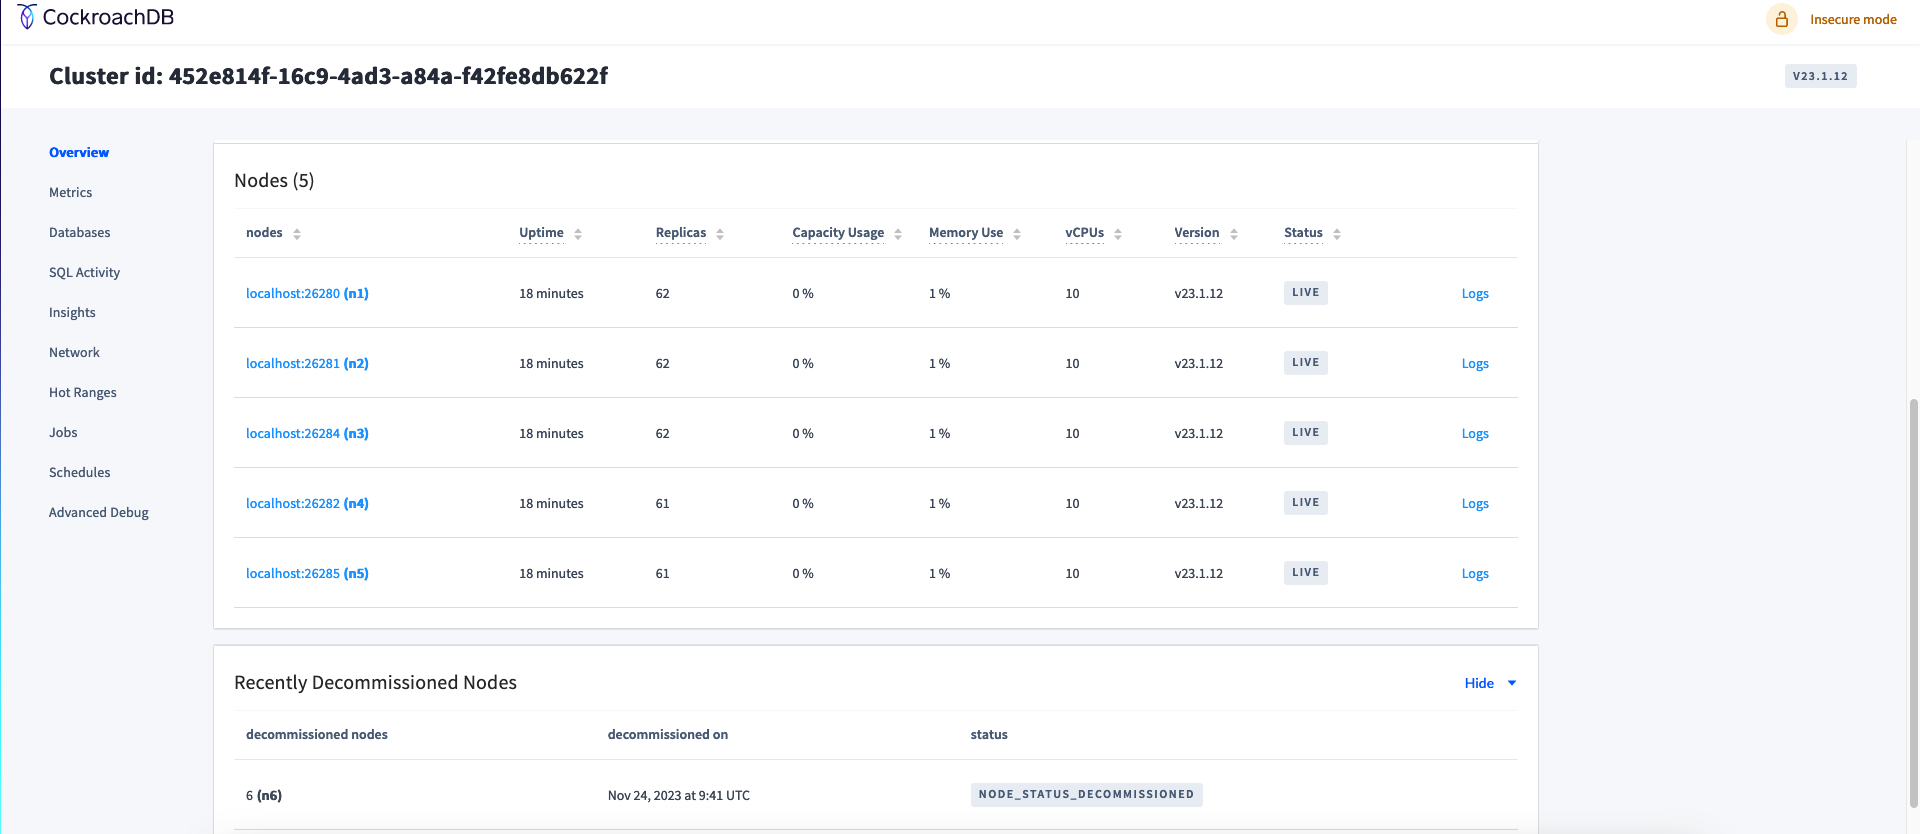This screenshot has width=1920, height=834.
Task: Open node localhost:26285 (n5) details
Action: (307, 573)
